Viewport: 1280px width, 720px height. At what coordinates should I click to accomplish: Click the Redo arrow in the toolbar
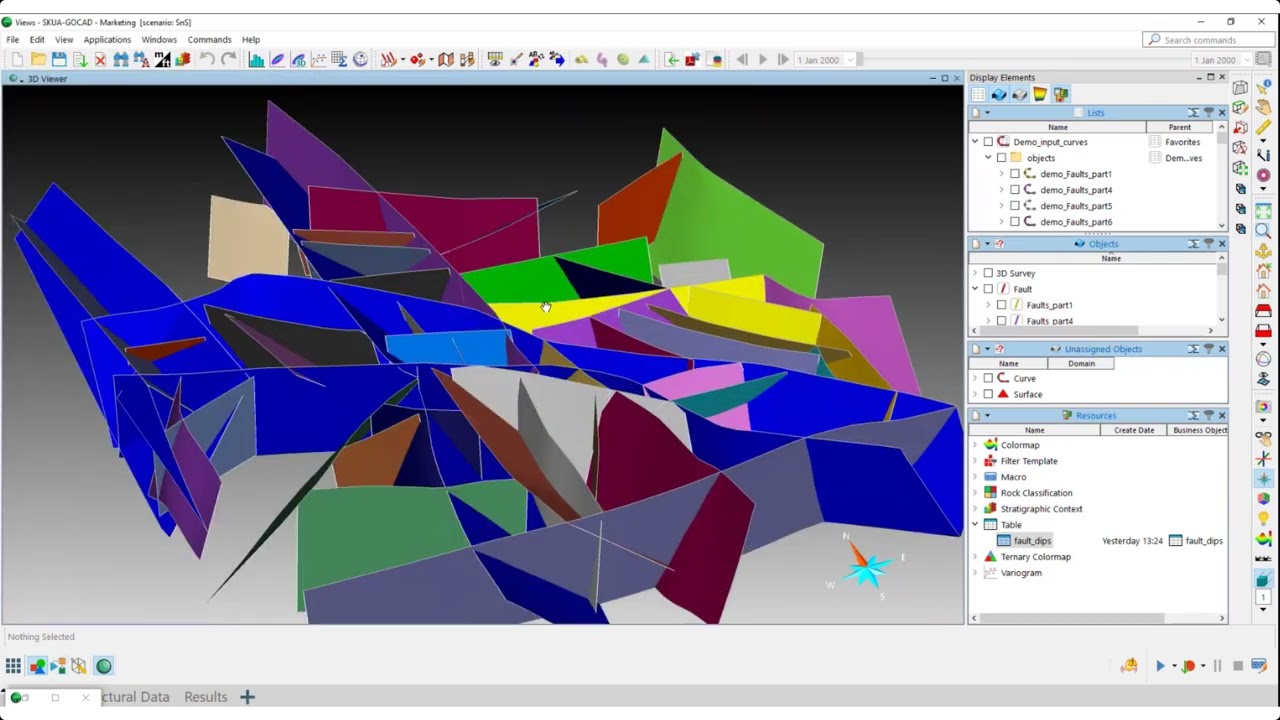tap(229, 60)
